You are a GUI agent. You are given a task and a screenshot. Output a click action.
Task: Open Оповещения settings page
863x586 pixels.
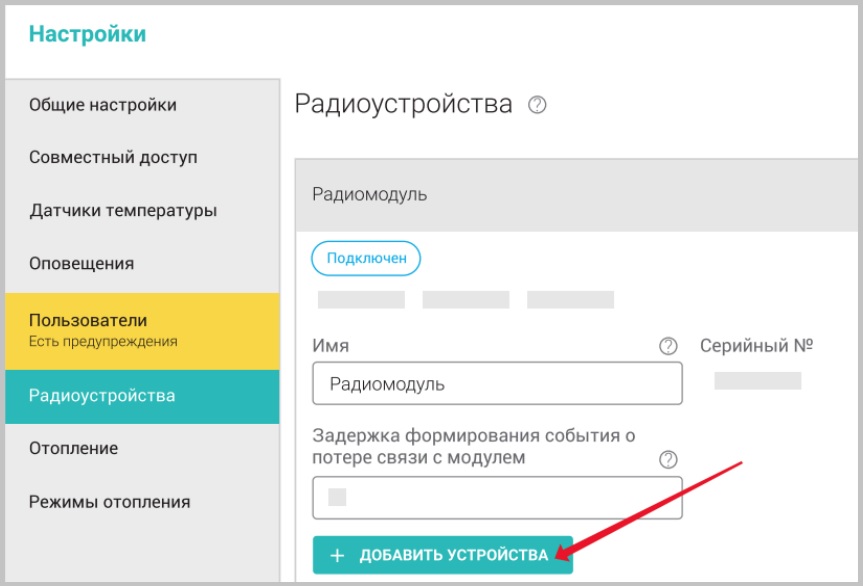[x=81, y=264]
